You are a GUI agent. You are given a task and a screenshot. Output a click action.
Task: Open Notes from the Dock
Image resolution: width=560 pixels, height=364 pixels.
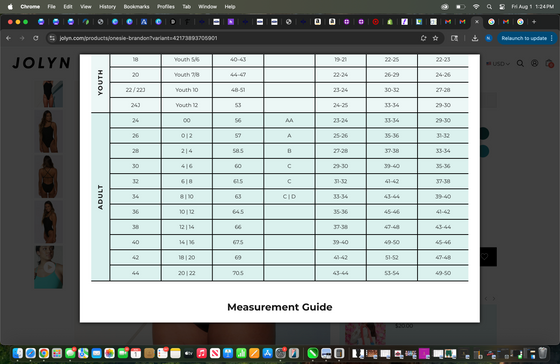click(x=175, y=353)
